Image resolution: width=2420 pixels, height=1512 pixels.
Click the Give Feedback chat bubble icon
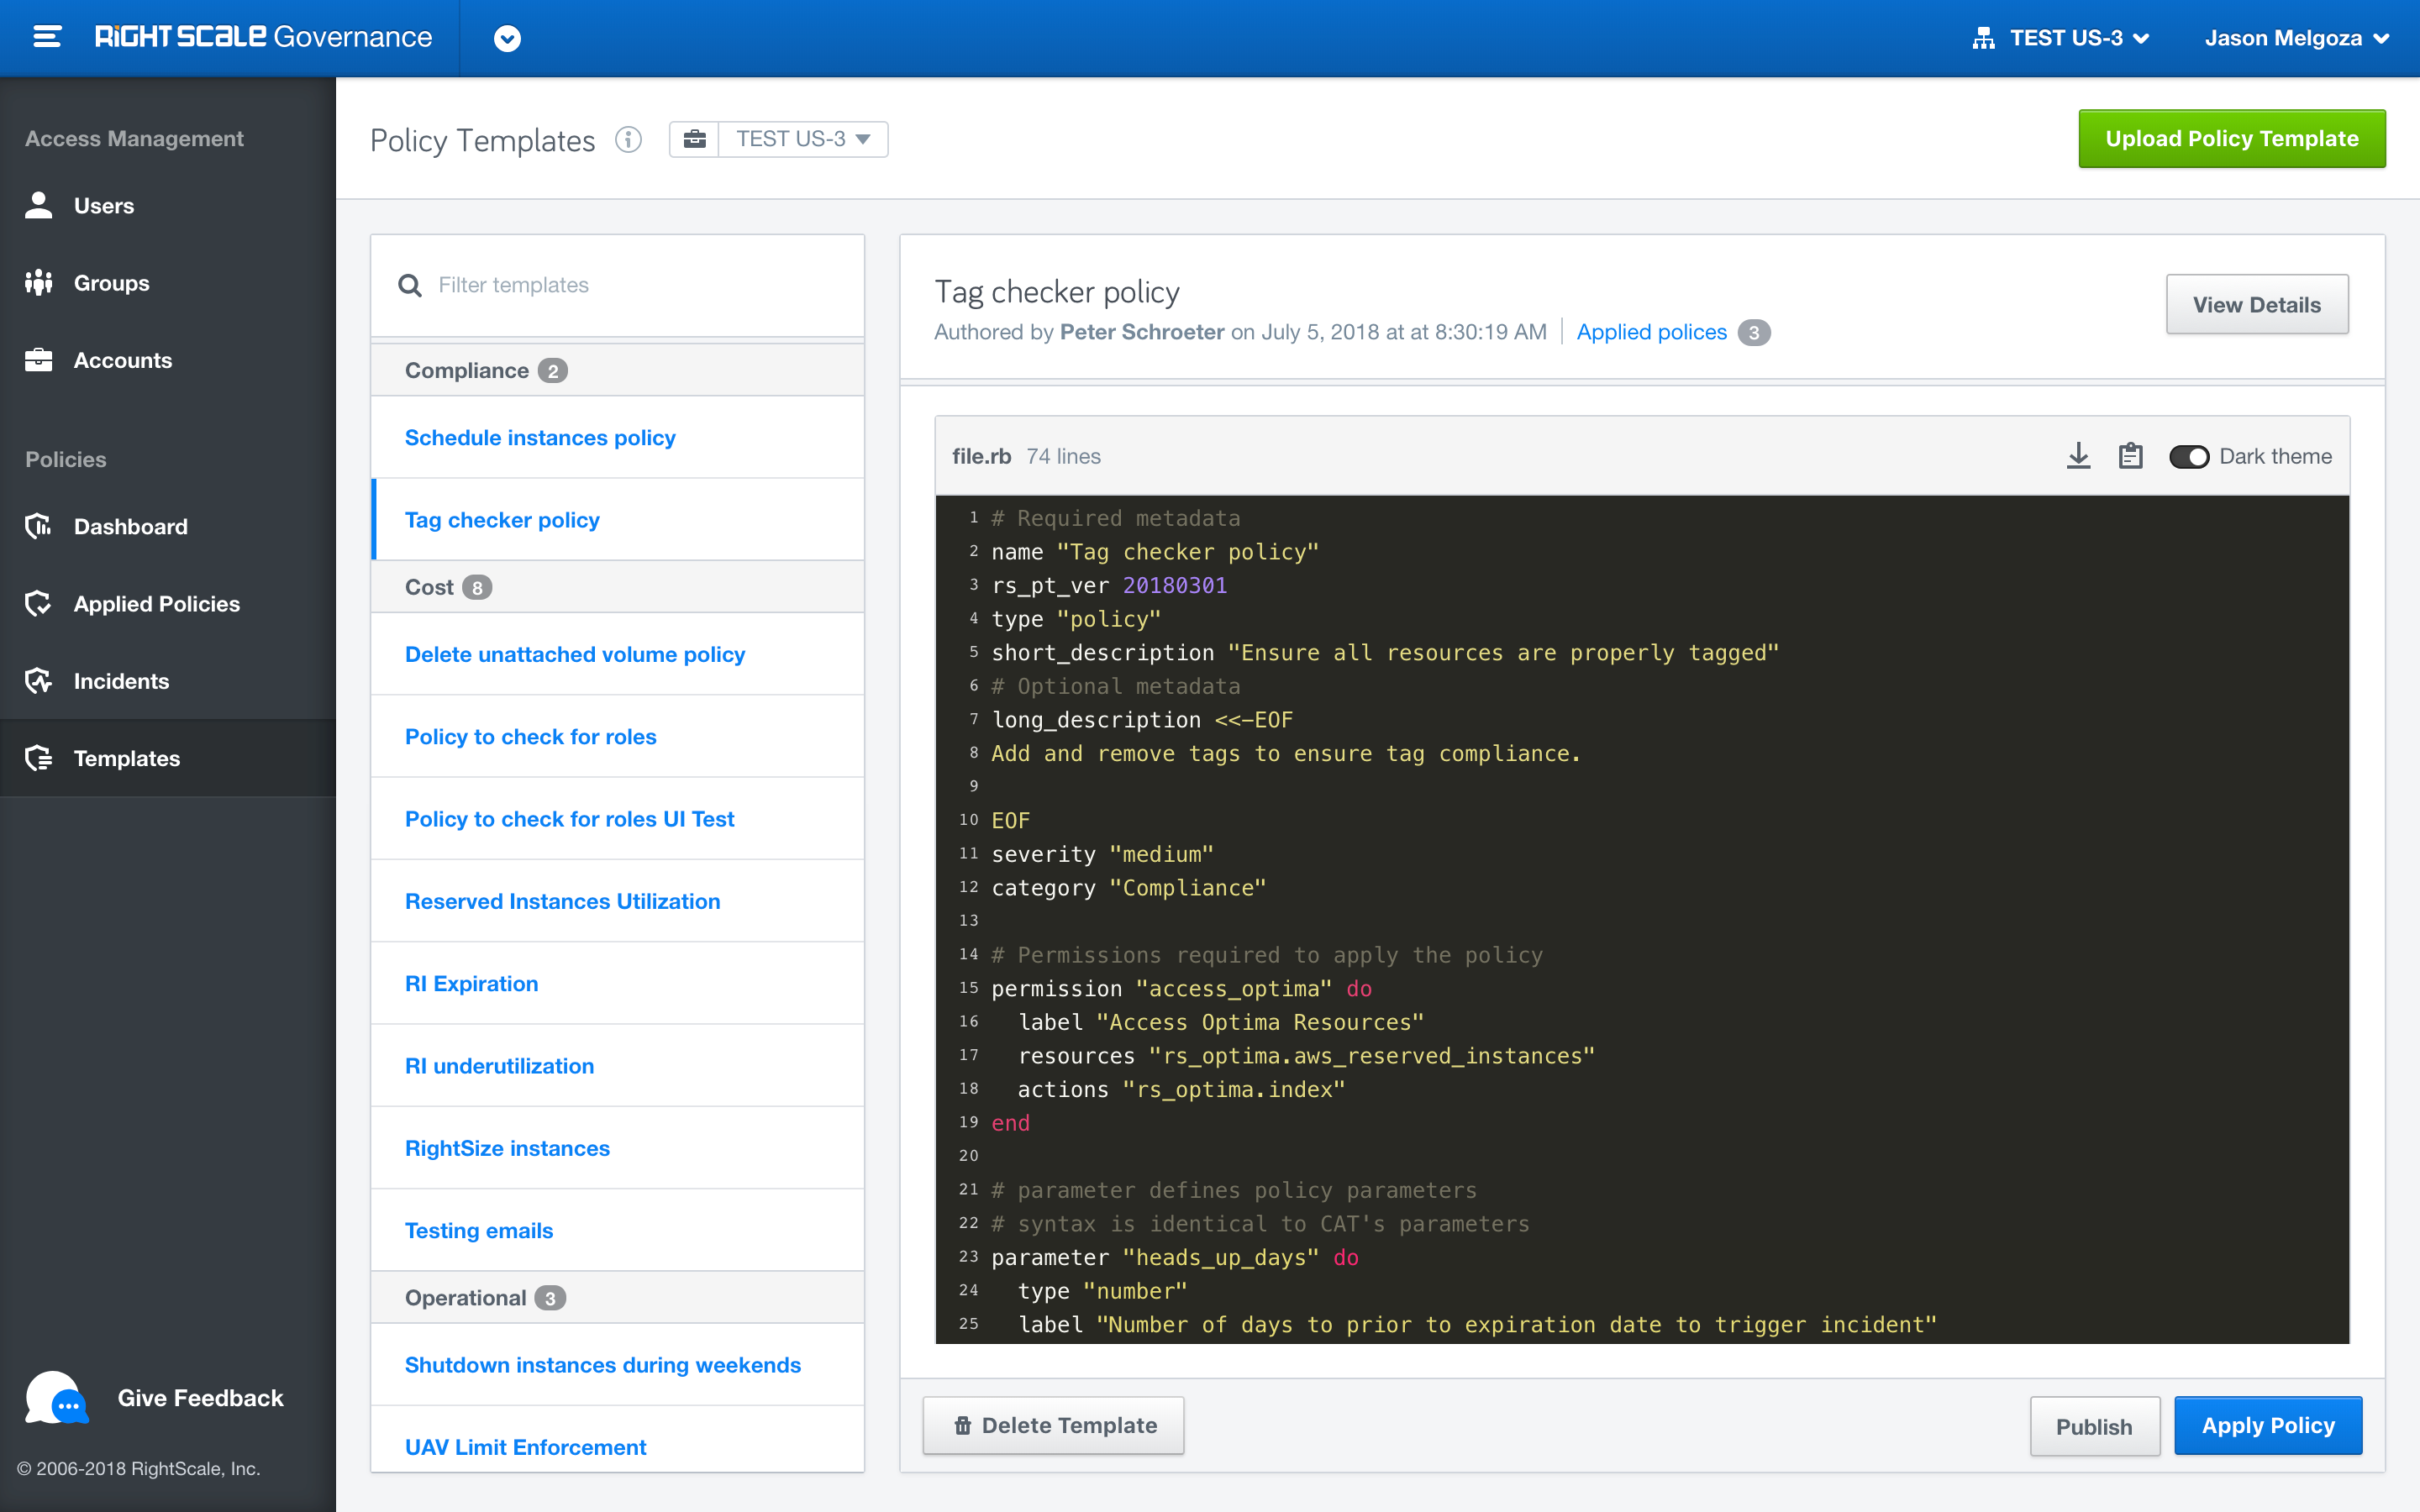(56, 1398)
